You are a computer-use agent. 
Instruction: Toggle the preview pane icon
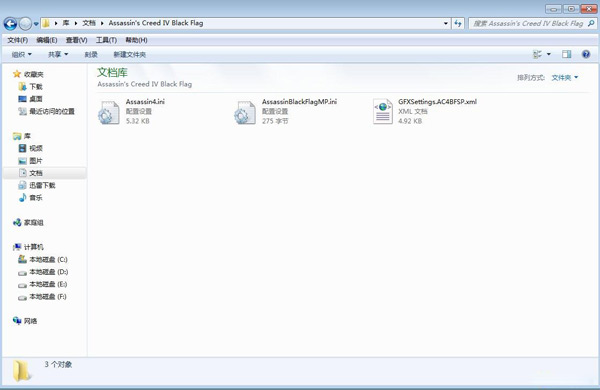coord(567,54)
